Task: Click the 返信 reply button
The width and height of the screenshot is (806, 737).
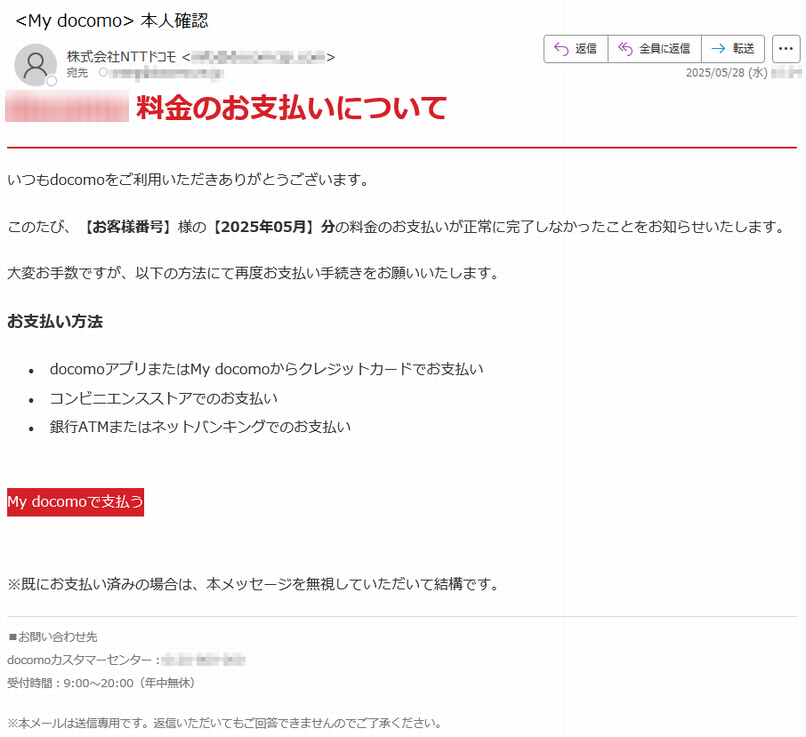Action: (576, 49)
